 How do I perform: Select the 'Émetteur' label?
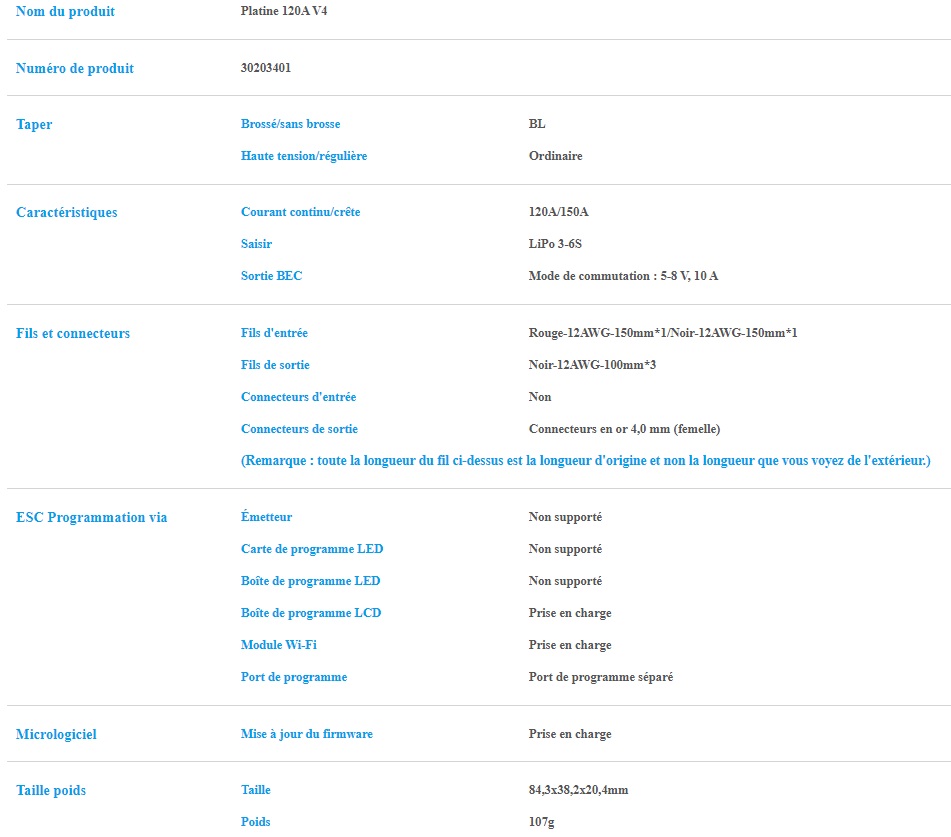coord(266,517)
